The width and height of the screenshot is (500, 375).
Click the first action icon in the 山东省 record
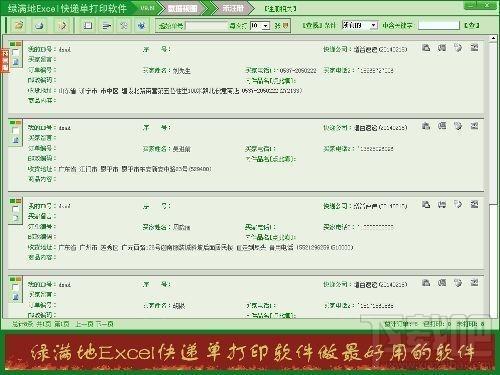tap(426, 48)
